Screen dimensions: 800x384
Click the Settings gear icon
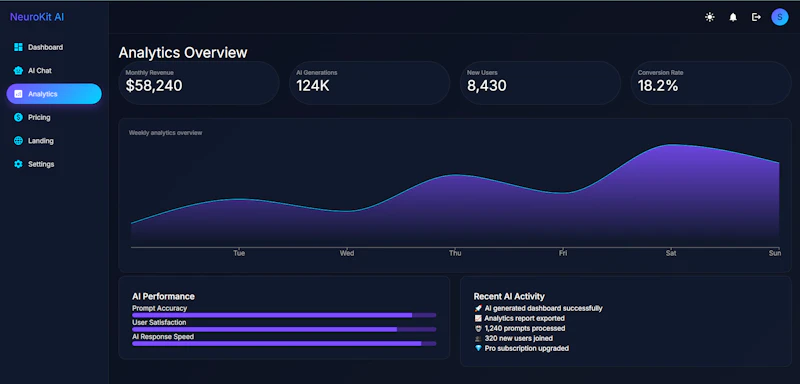point(18,164)
